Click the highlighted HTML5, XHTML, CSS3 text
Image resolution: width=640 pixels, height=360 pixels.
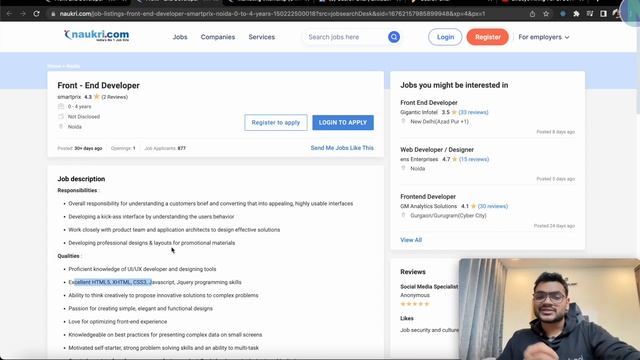click(x=113, y=282)
